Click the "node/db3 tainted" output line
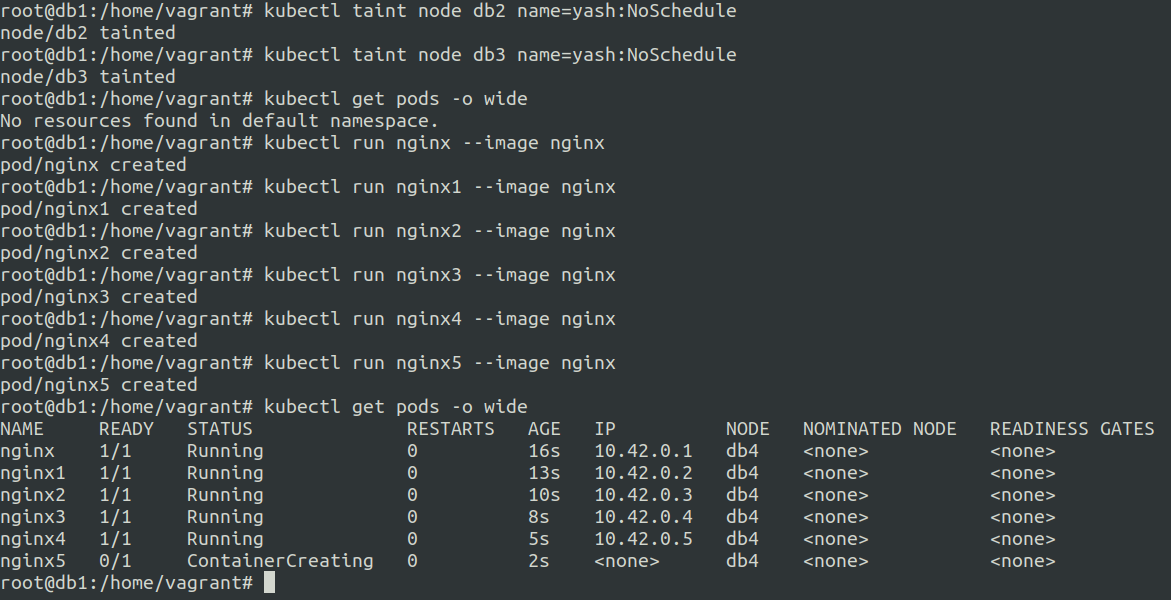Viewport: 1171px width, 600px height. [88, 77]
